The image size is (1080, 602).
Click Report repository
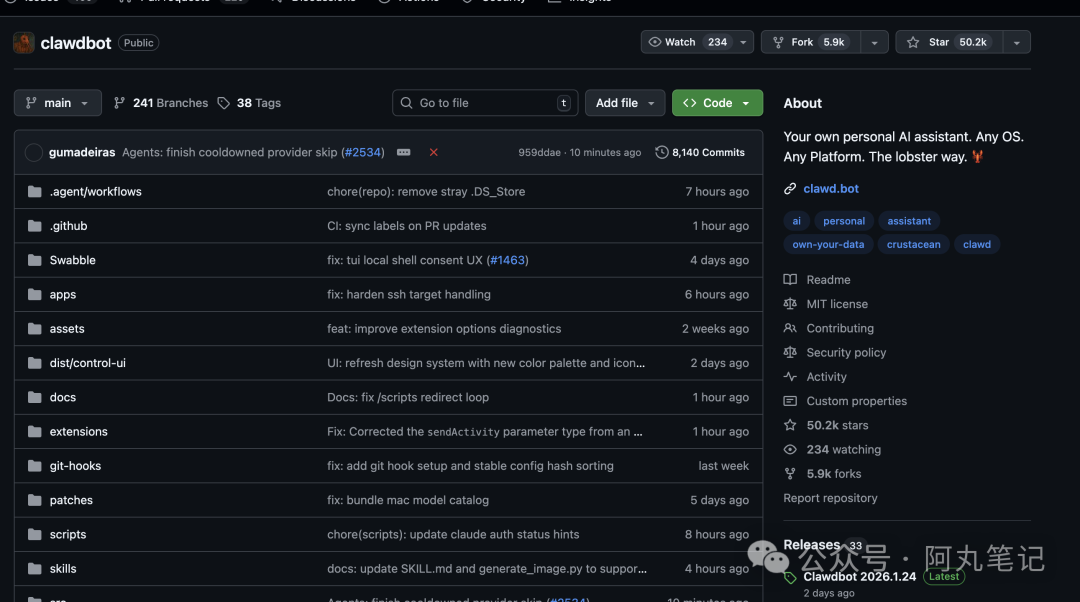click(x=830, y=498)
